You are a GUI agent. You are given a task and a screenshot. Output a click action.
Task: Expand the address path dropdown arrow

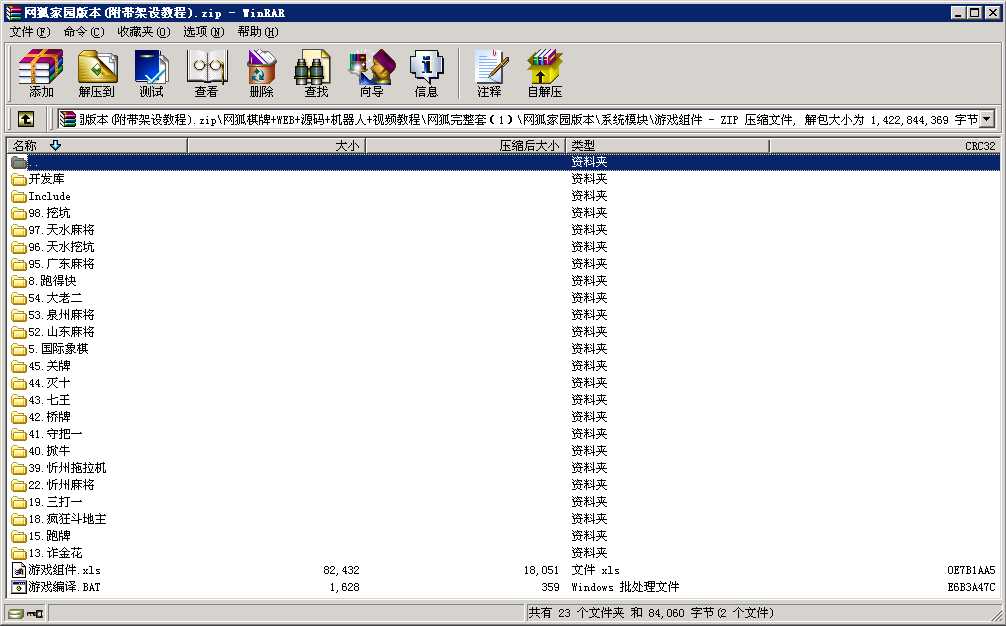(987, 119)
